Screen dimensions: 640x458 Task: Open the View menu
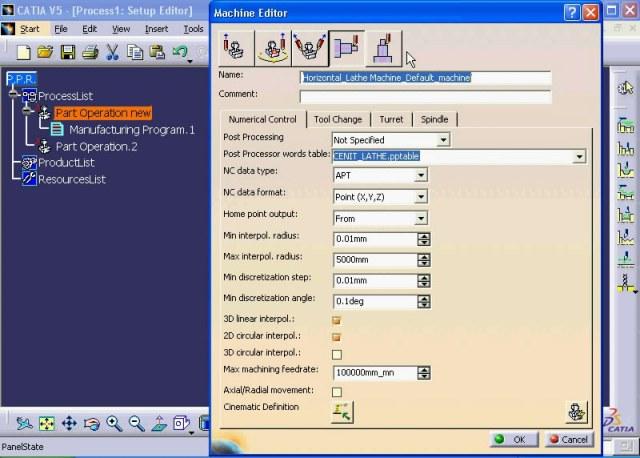pyautogui.click(x=121, y=29)
